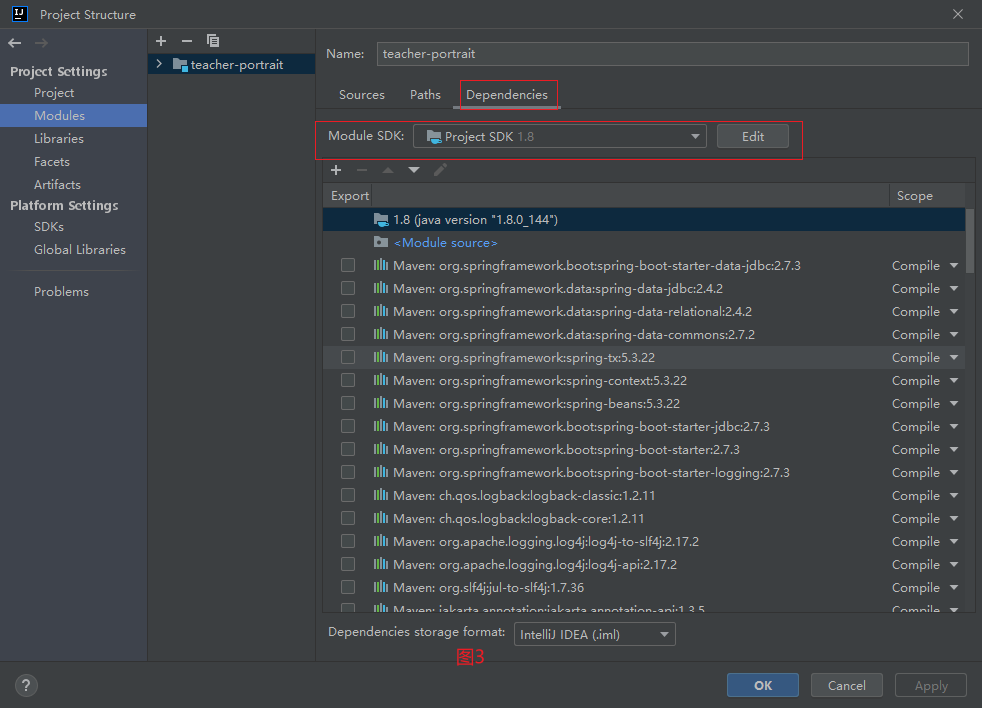Check export for spring-beans:5.3.22
The height and width of the screenshot is (708, 982).
coord(348,403)
